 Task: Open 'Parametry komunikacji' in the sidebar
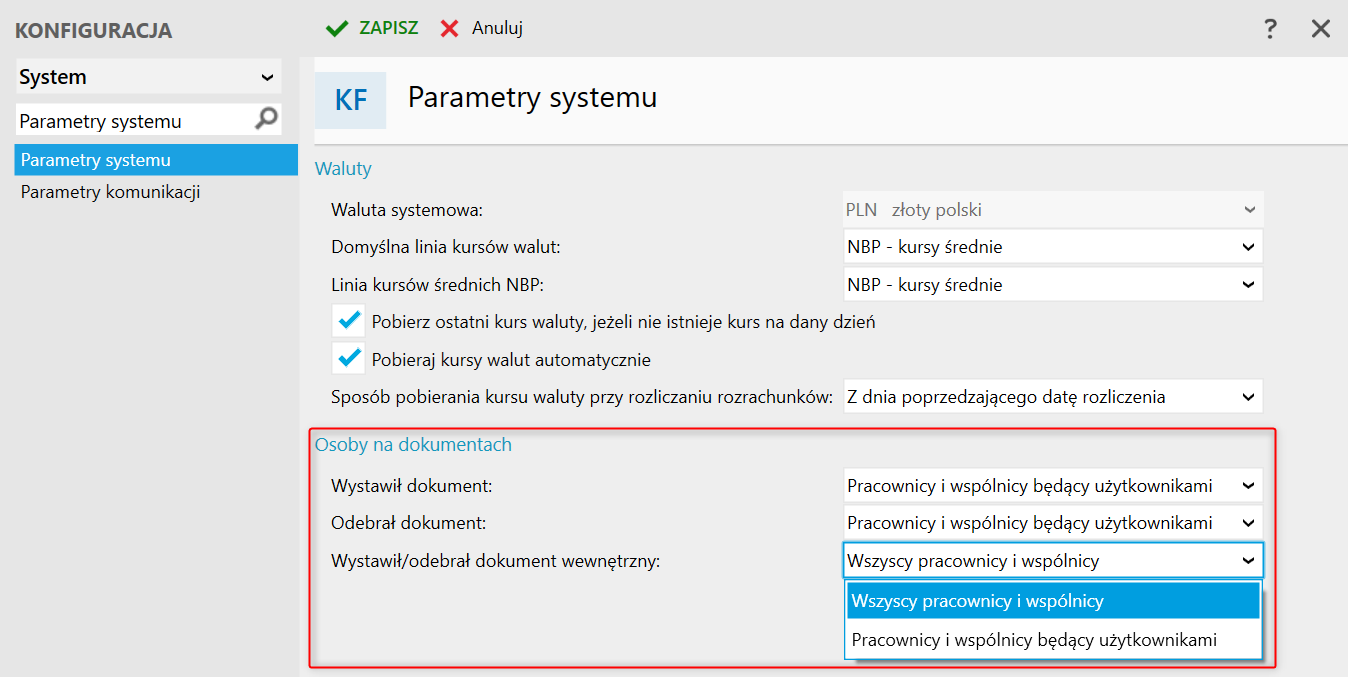click(110, 192)
